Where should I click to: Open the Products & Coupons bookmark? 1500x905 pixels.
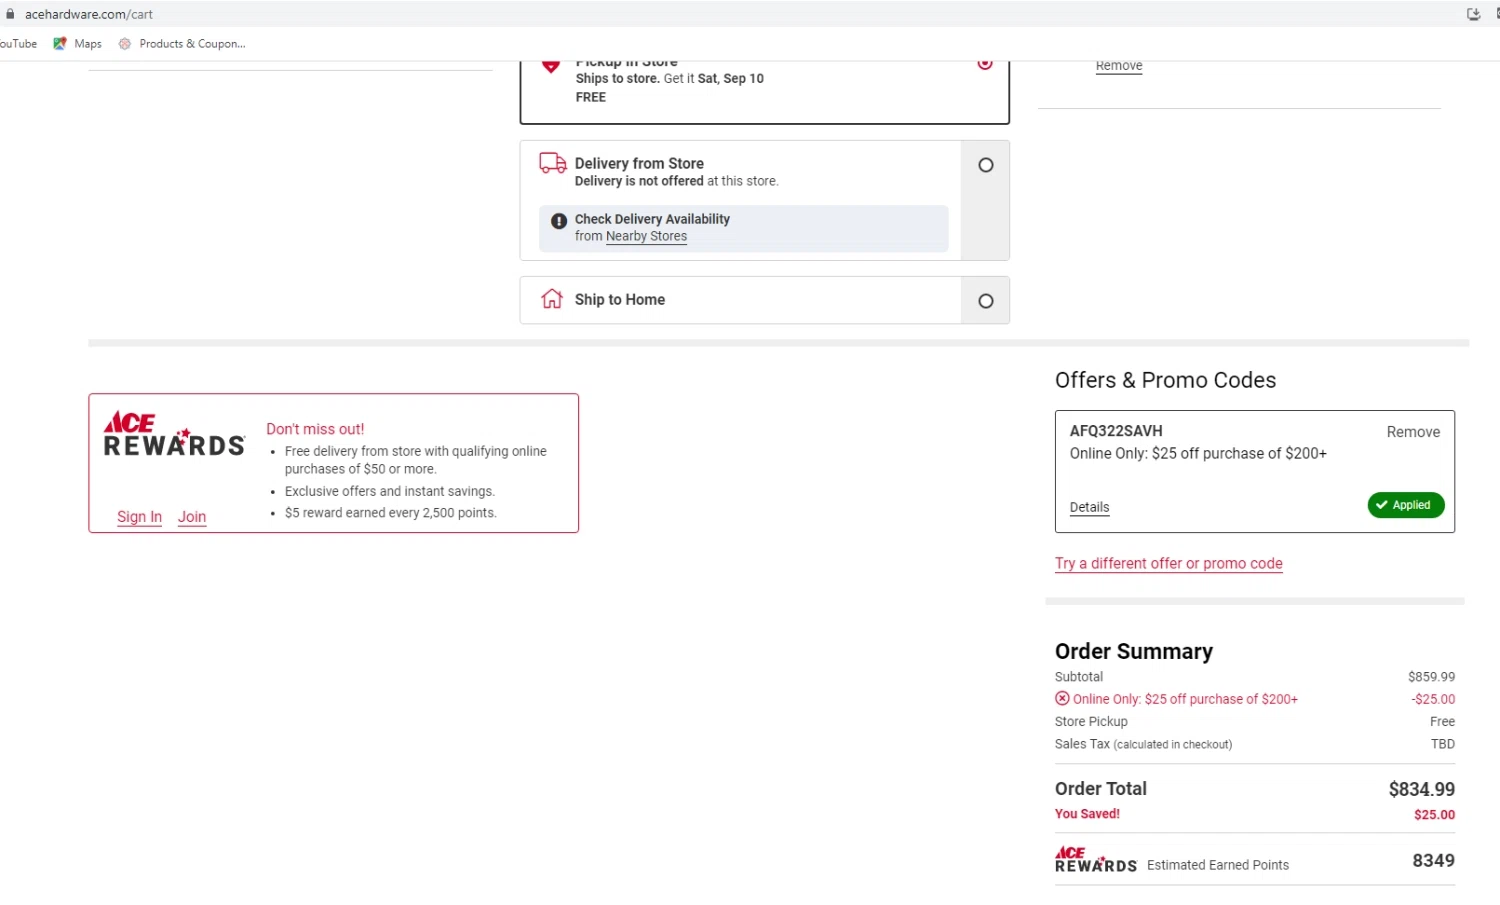coord(192,44)
